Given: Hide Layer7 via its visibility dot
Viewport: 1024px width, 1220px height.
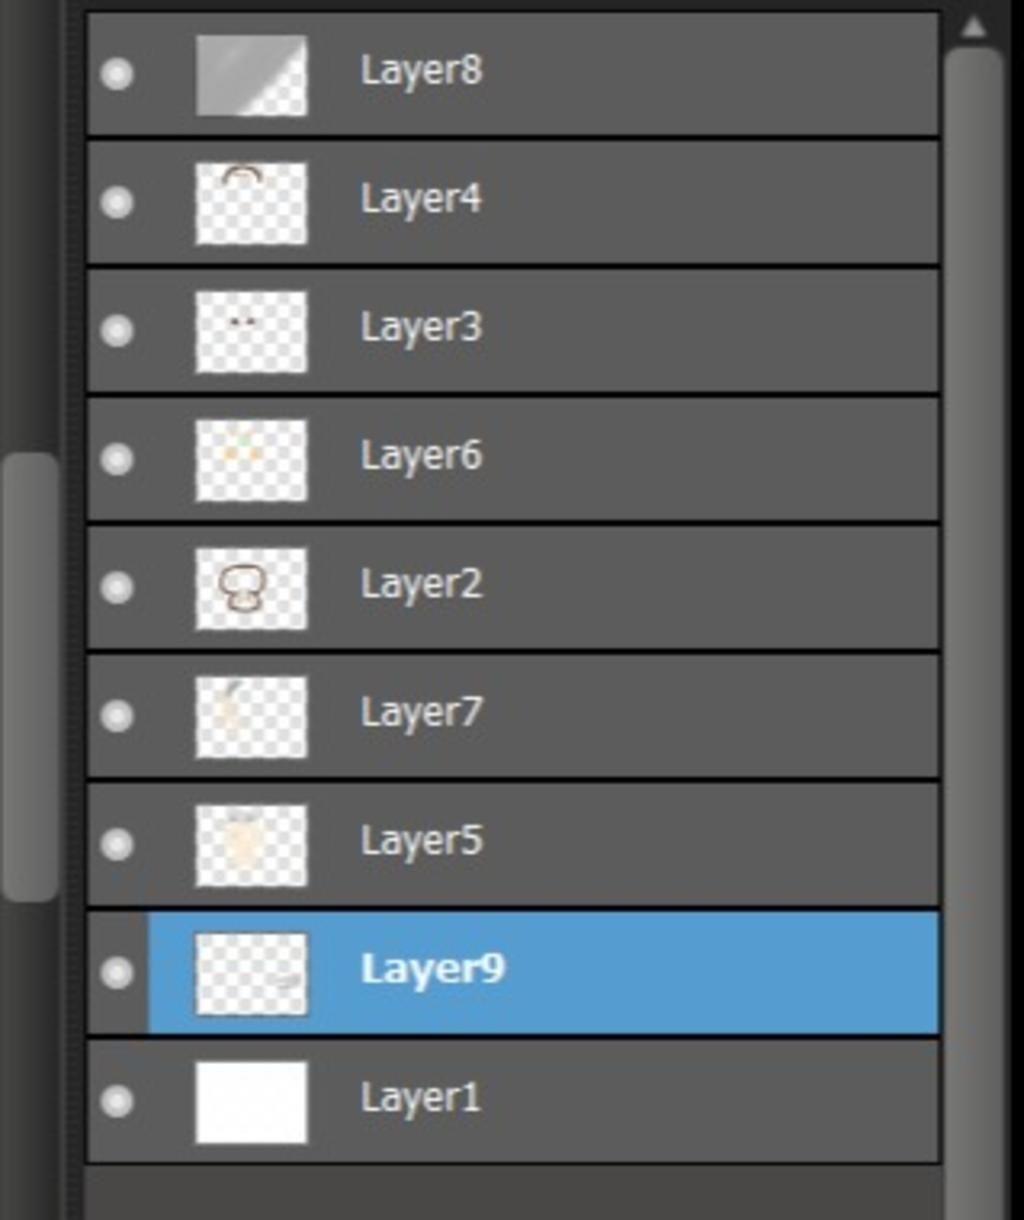Looking at the screenshot, I should (118, 716).
